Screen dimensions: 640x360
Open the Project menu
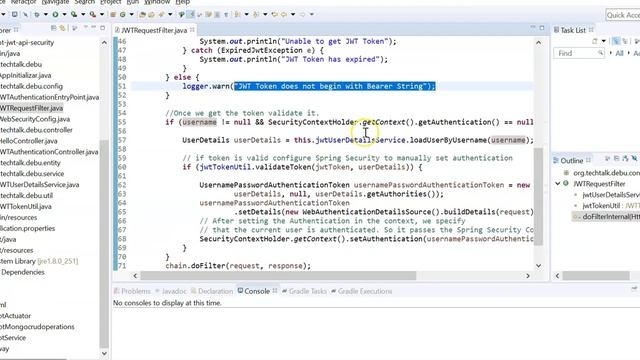(x=111, y=2)
